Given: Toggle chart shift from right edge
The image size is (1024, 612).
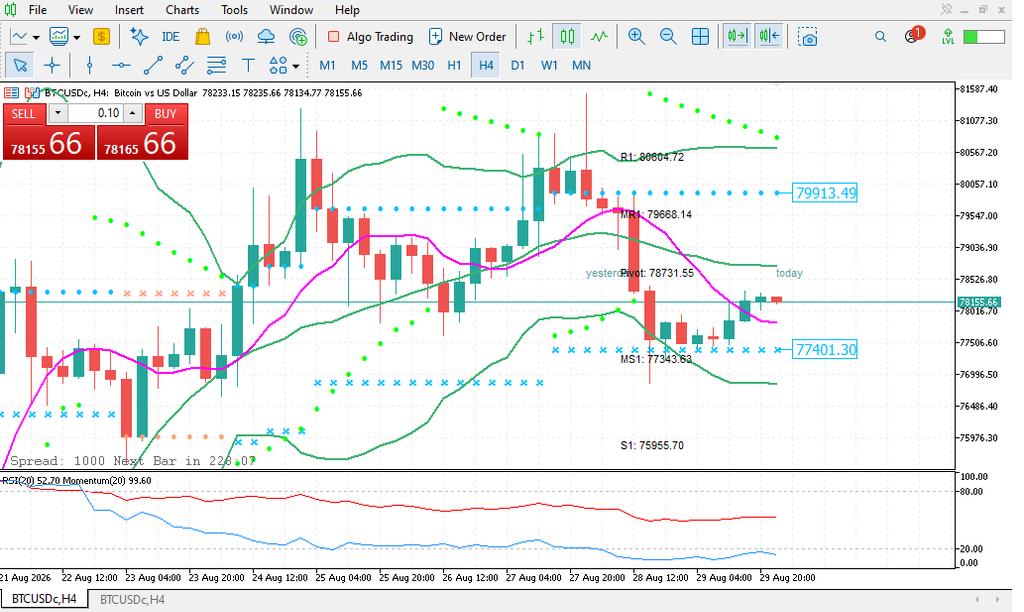Looking at the screenshot, I should (769, 37).
